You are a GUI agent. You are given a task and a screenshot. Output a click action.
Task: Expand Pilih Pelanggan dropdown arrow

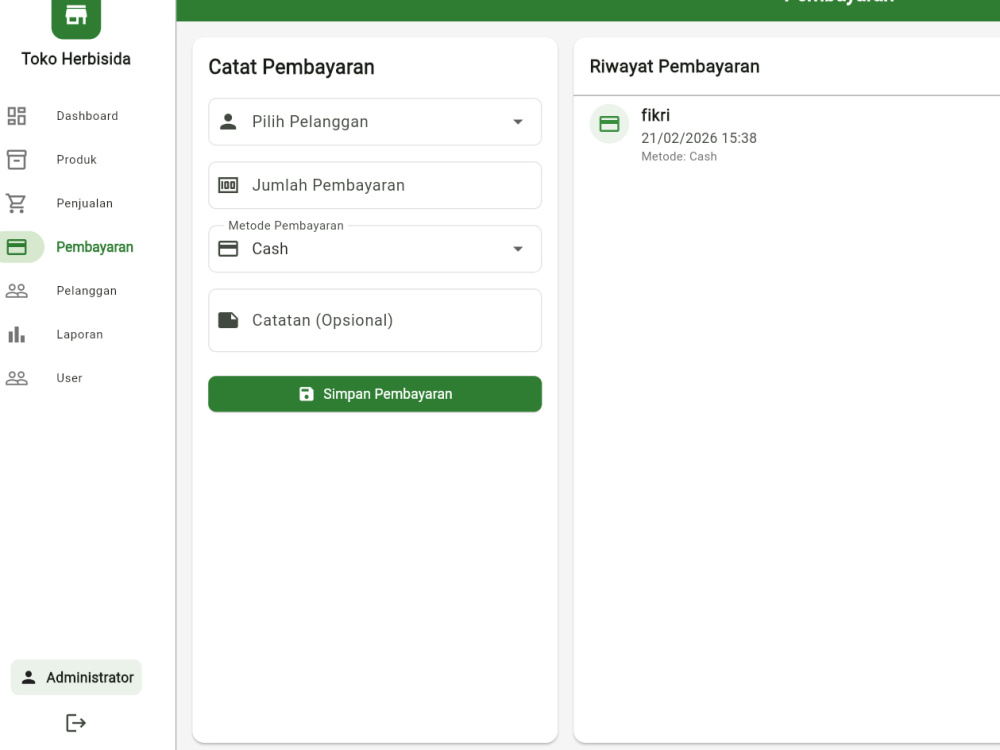click(518, 122)
